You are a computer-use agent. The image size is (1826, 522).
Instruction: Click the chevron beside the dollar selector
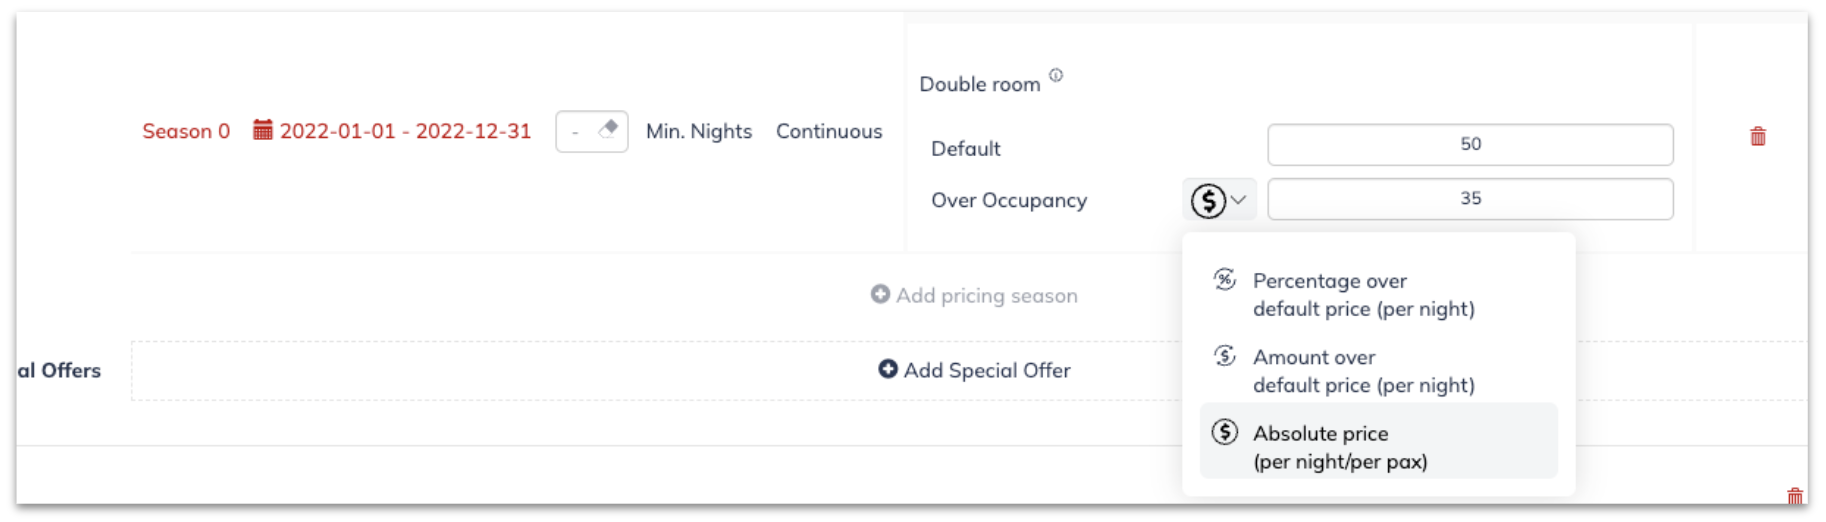1239,200
